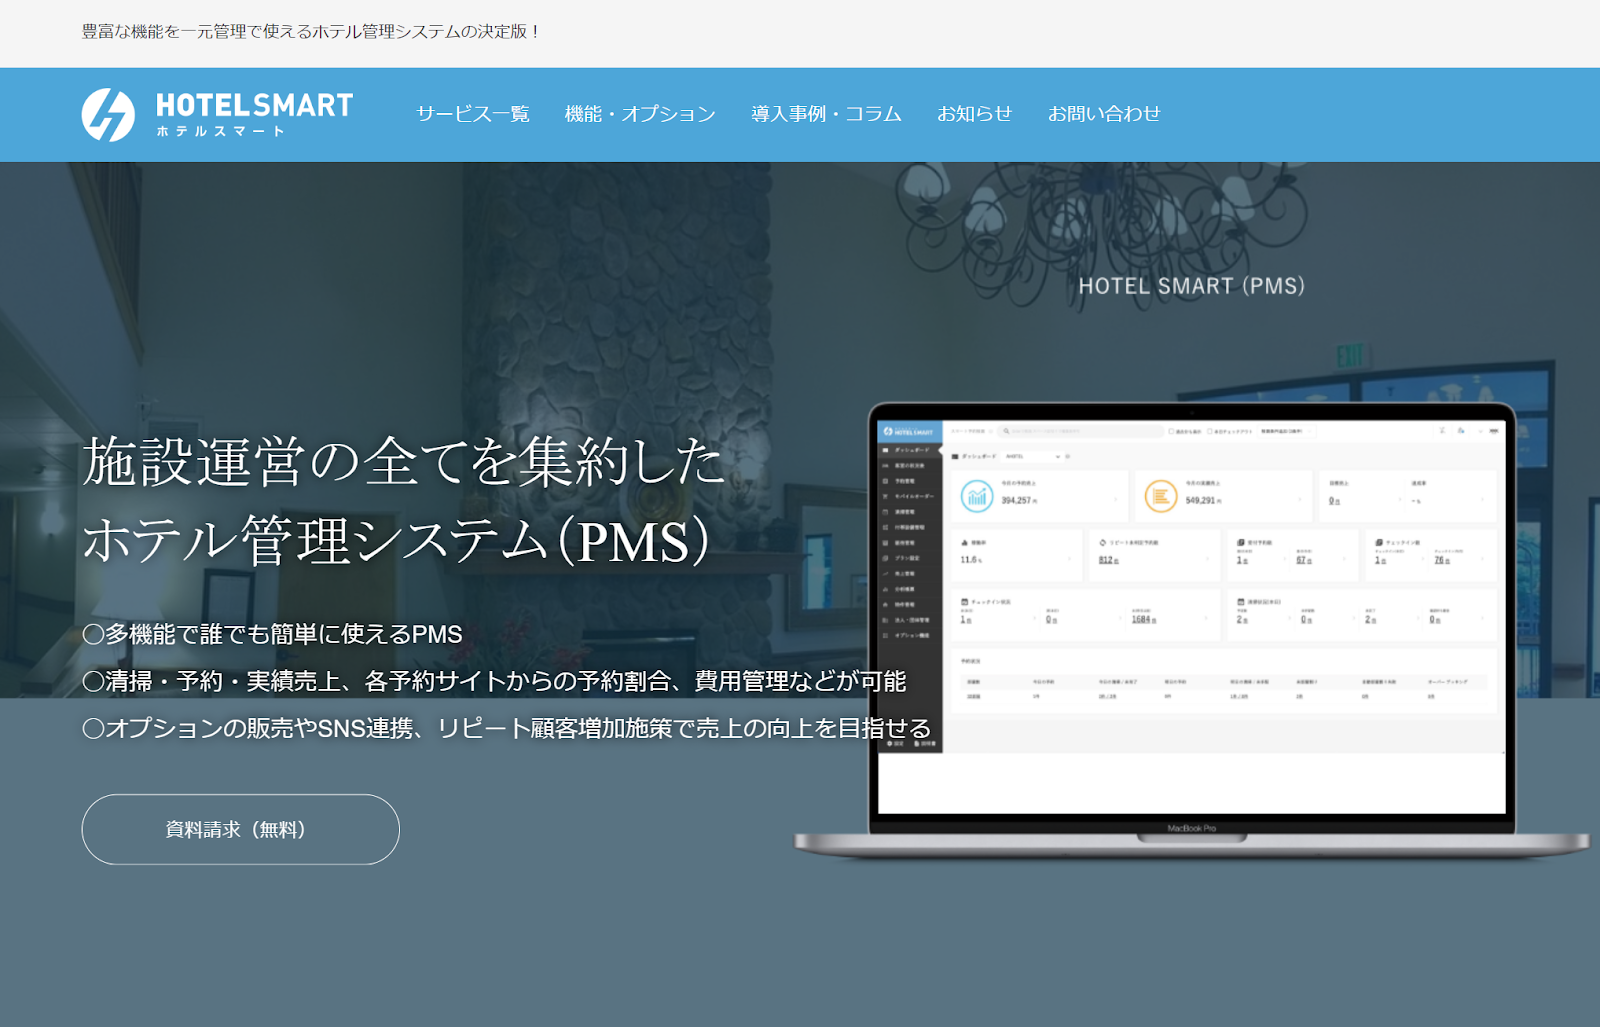Click the HOTEL SMART lightning bolt logo
The height and width of the screenshot is (1027, 1600).
pyautogui.click(x=108, y=114)
